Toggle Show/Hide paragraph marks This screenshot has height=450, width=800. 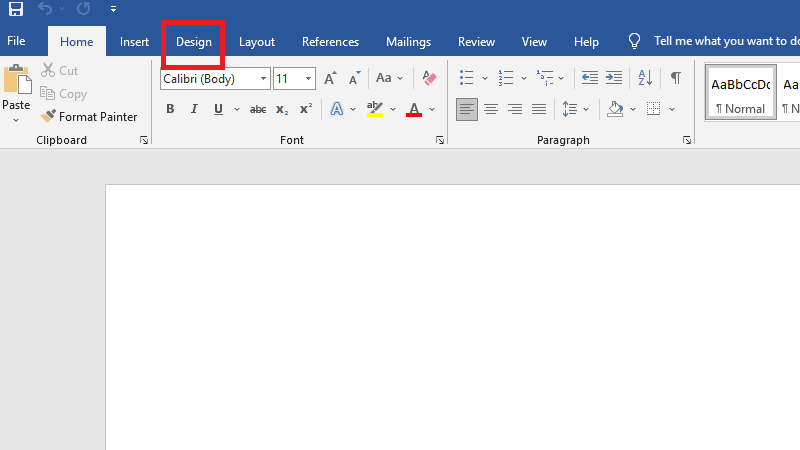tap(676, 78)
